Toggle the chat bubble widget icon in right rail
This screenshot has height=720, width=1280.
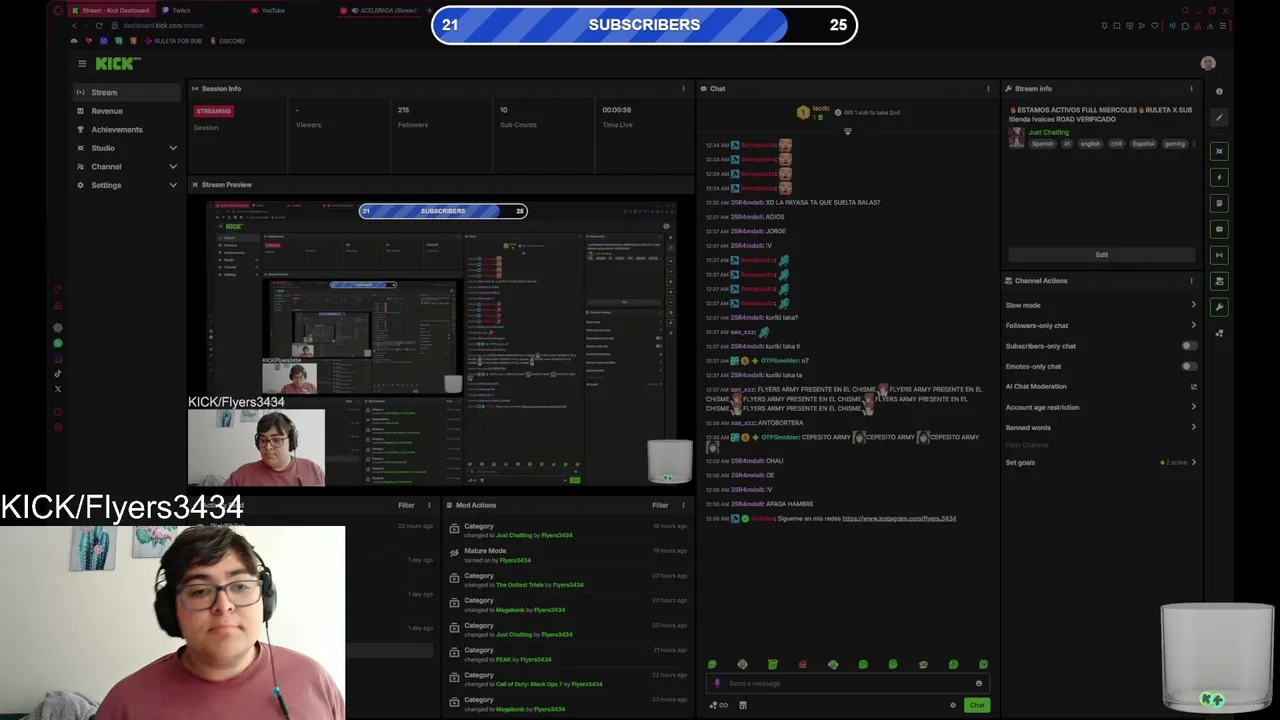click(x=1219, y=229)
